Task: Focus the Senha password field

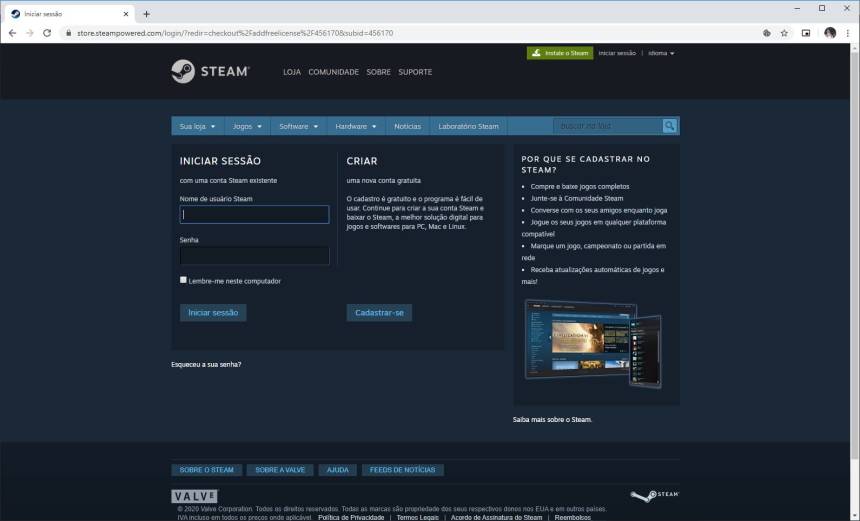Action: (254, 256)
